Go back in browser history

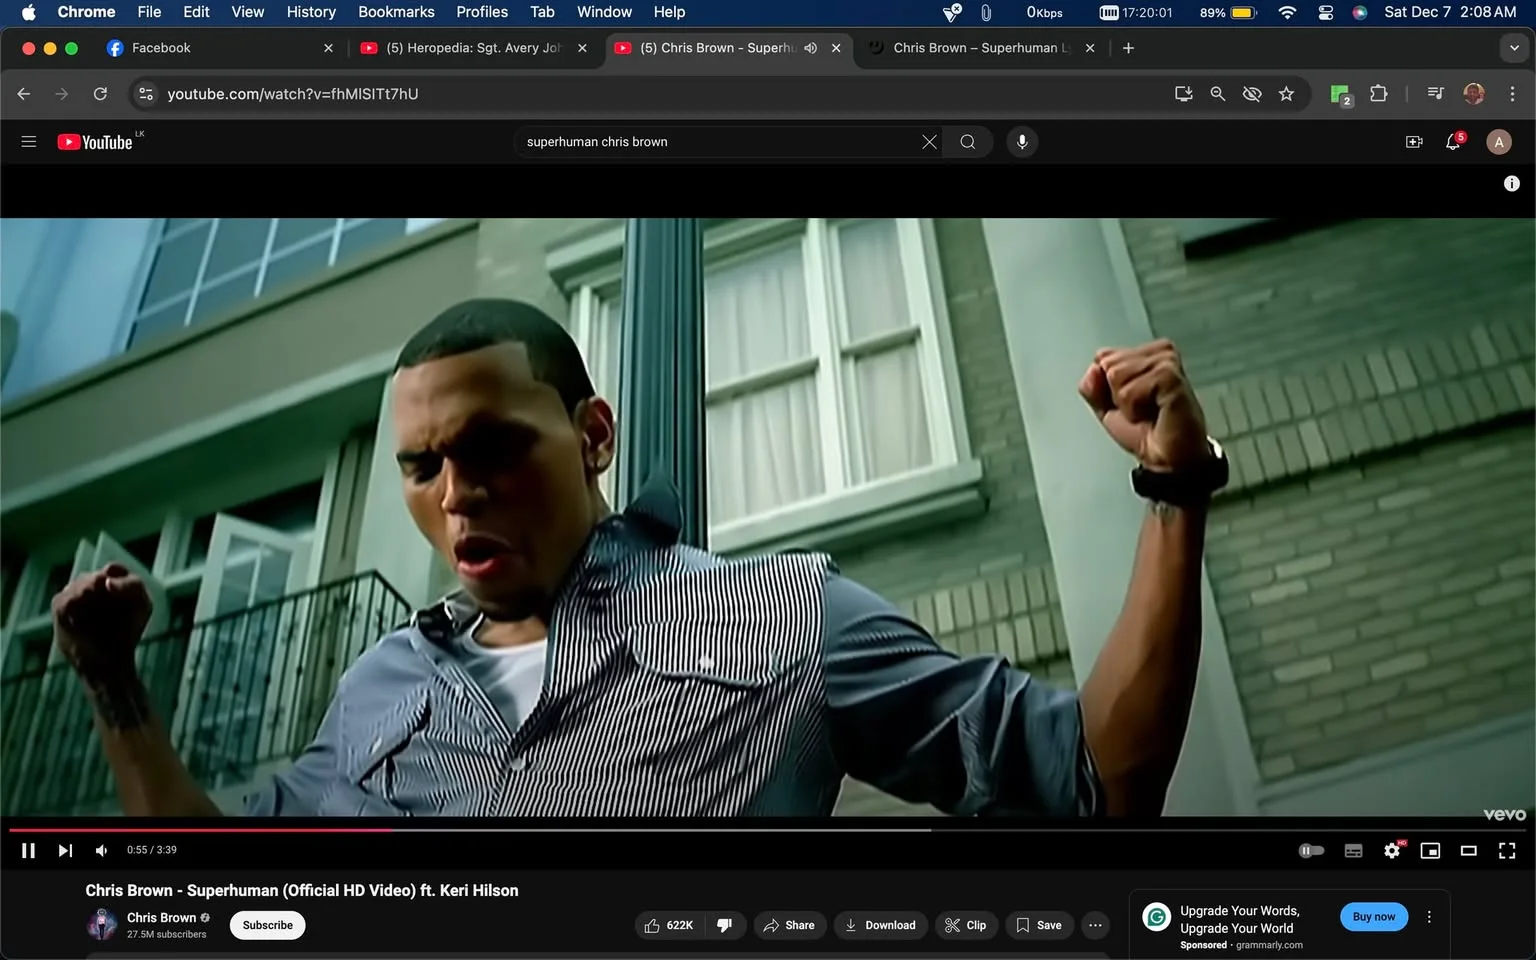point(24,94)
